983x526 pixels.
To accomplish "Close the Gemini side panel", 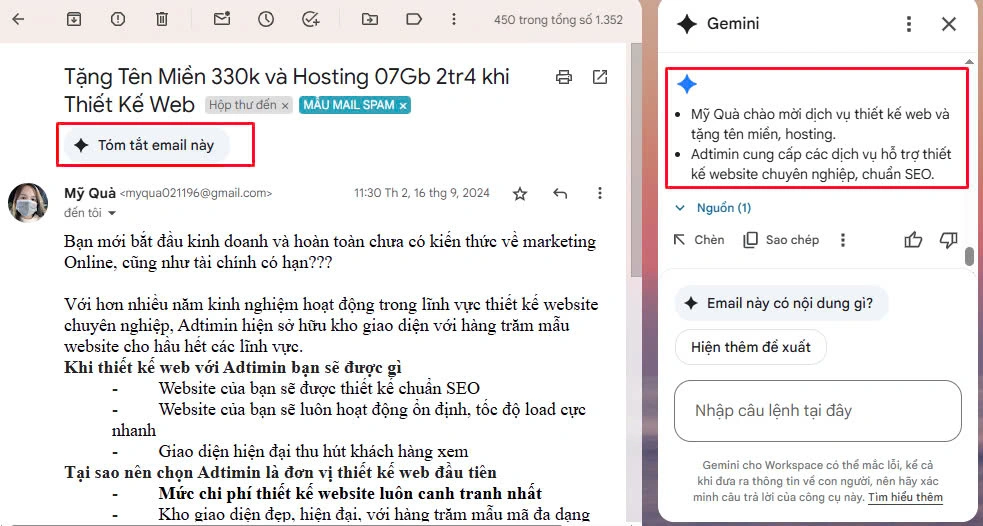I will click(949, 24).
